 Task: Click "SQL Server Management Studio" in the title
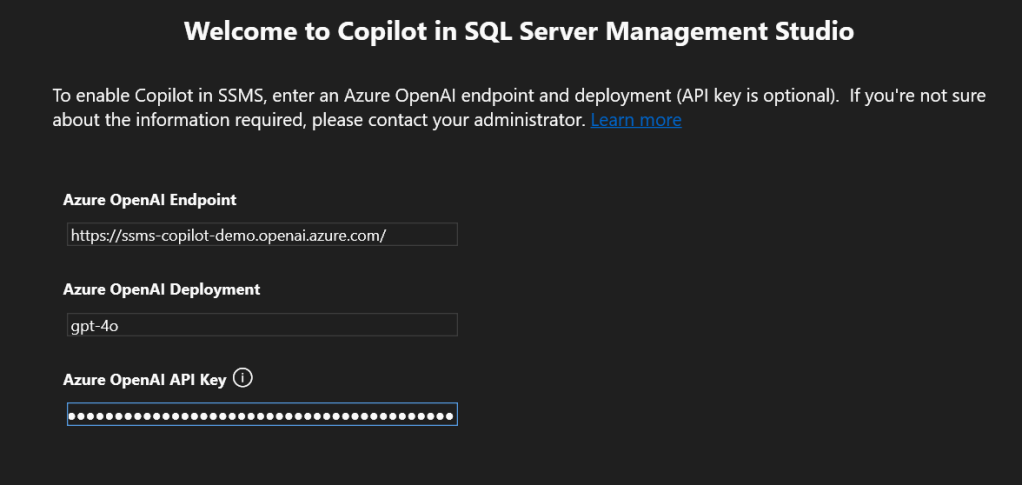660,32
